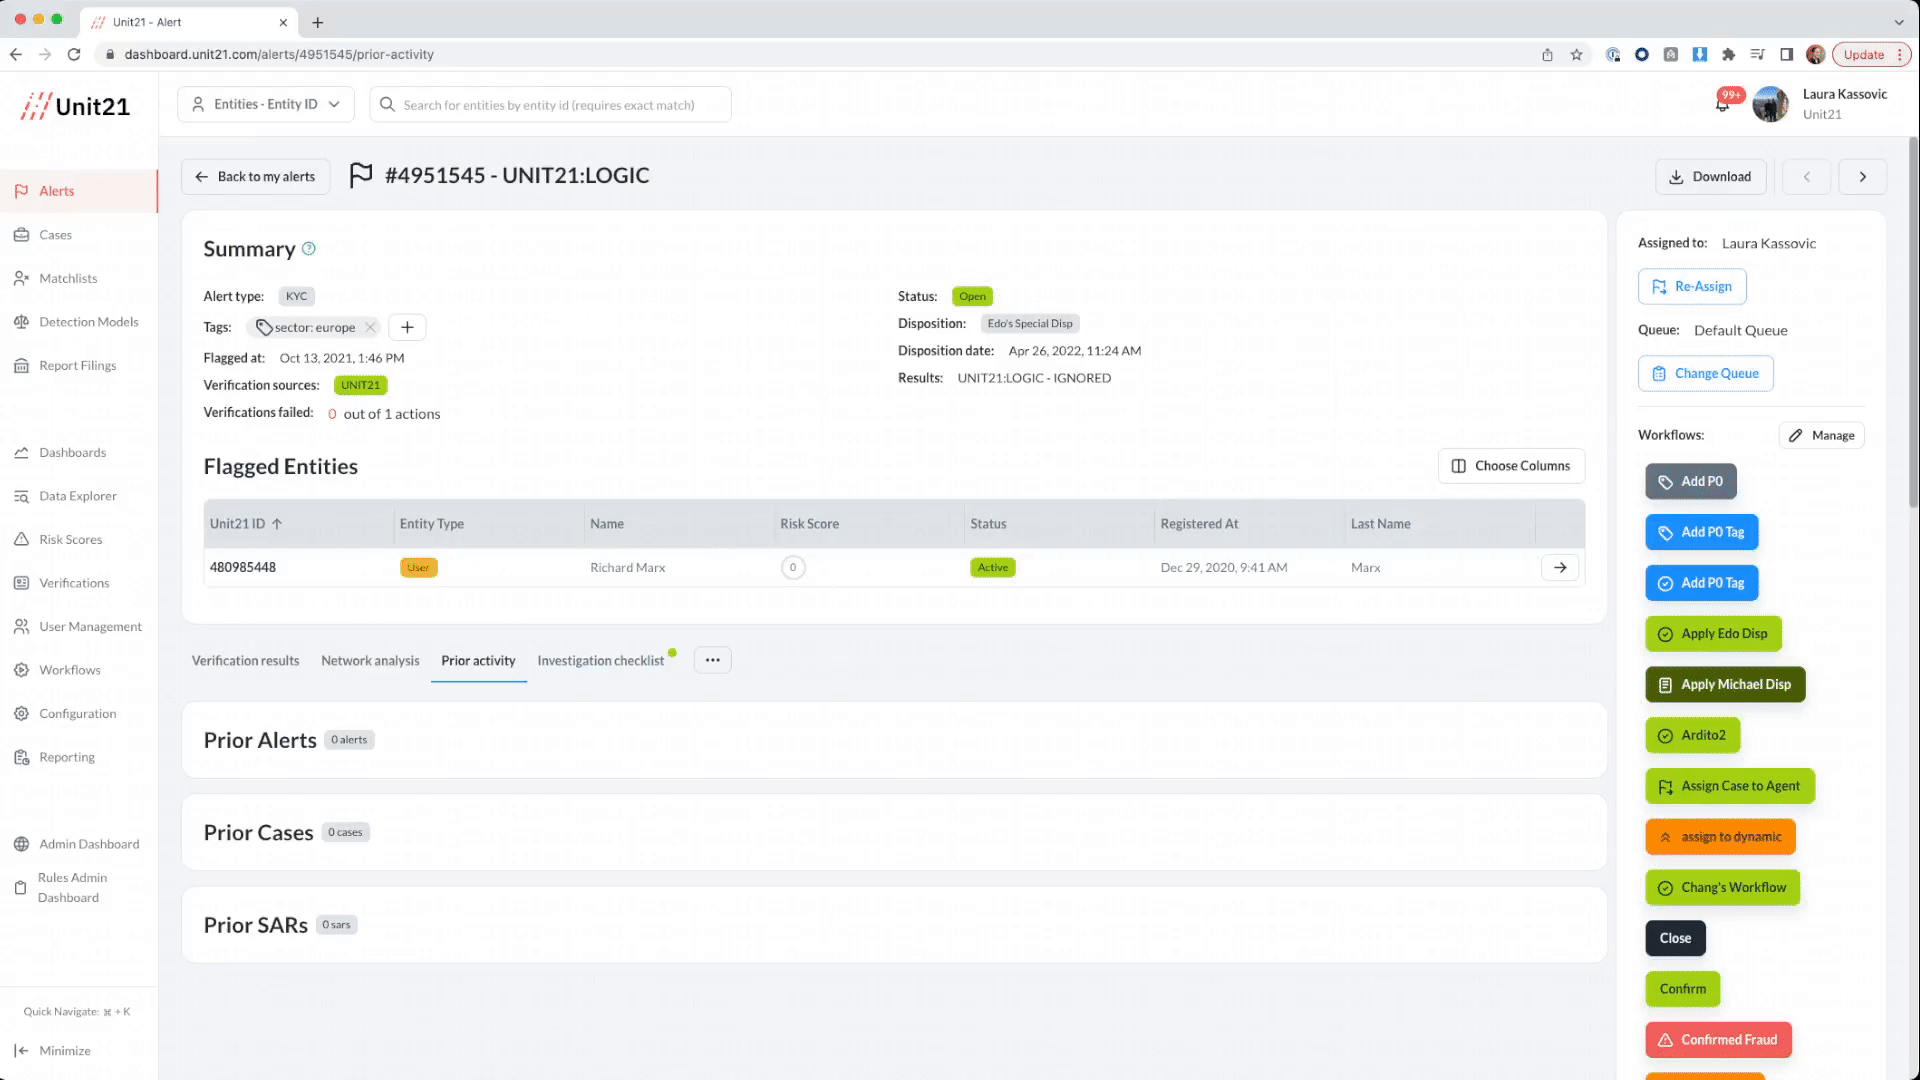The height and width of the screenshot is (1080, 1920).
Task: Open Laura Kassovic profile avatar
Action: coord(1770,104)
